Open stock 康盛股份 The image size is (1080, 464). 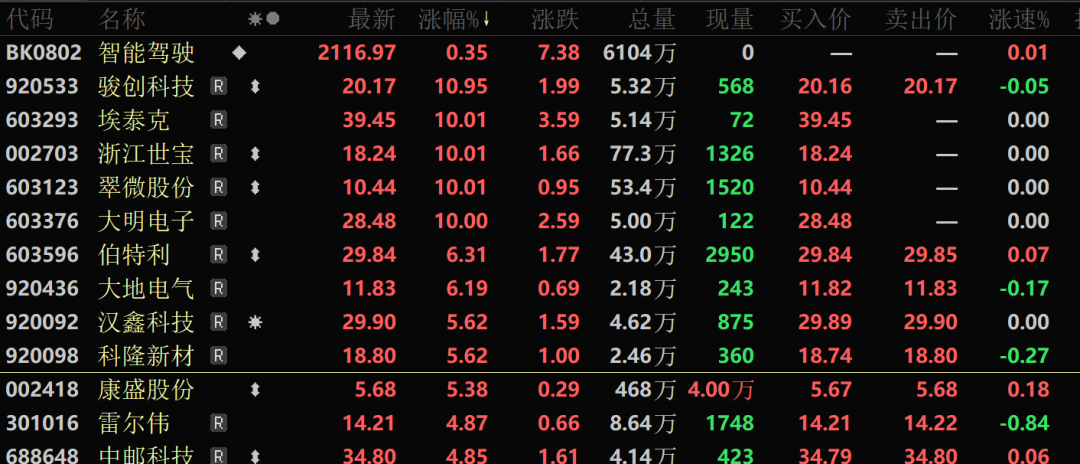[x=146, y=390]
